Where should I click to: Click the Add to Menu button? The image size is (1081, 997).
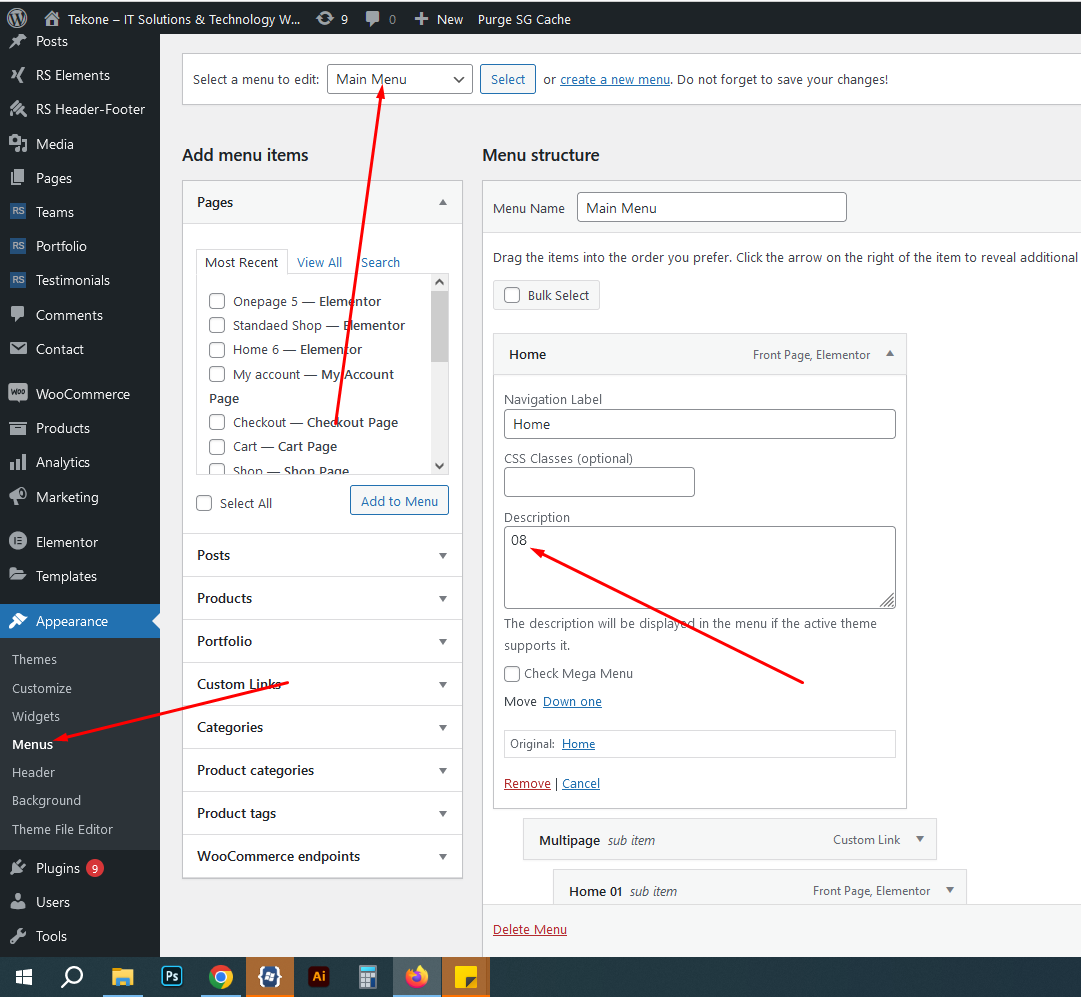[399, 501]
